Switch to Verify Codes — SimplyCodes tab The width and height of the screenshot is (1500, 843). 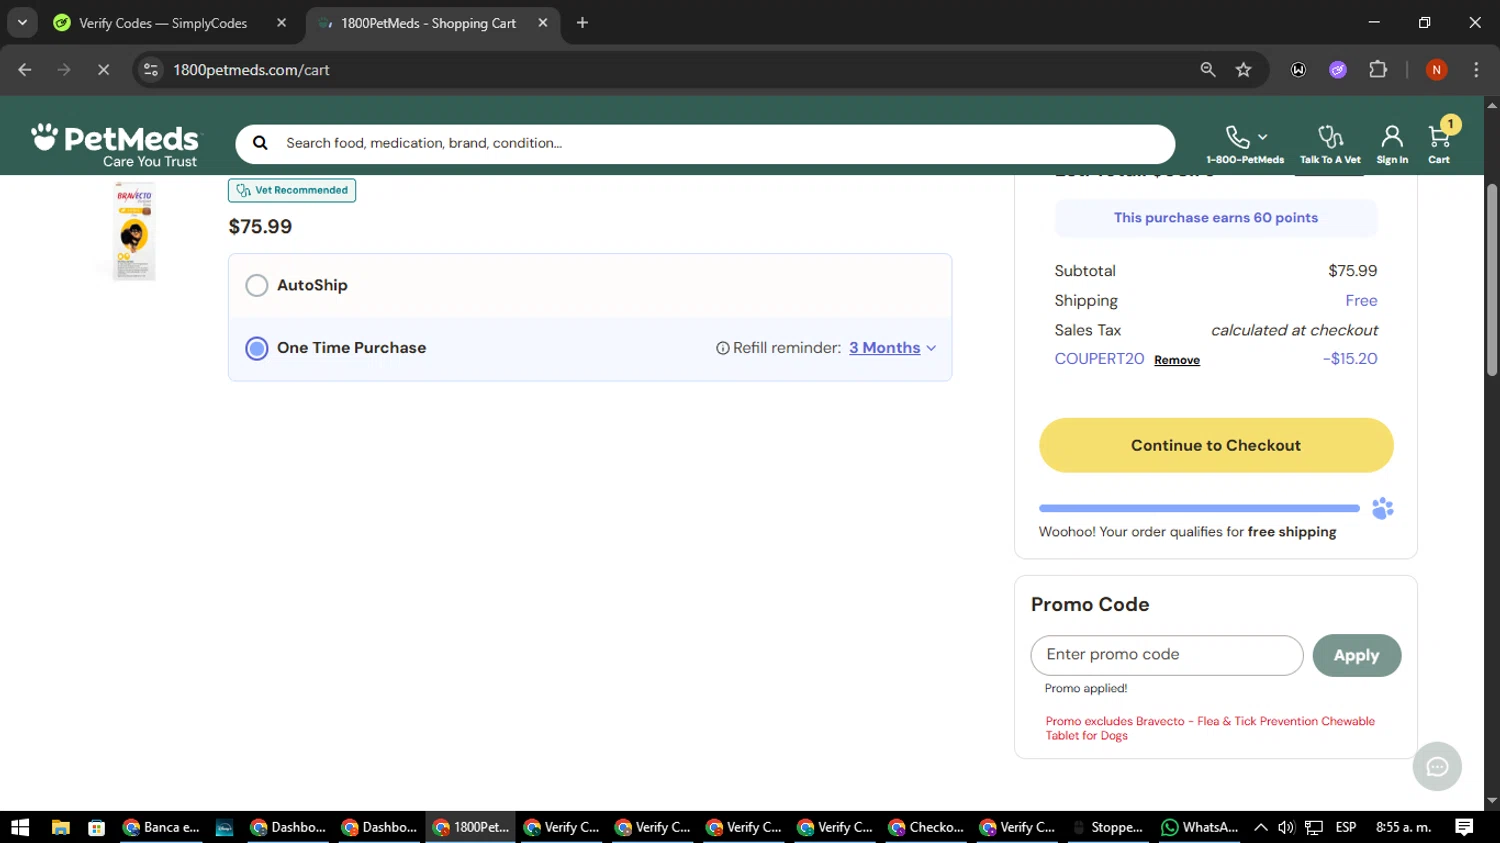(x=168, y=23)
